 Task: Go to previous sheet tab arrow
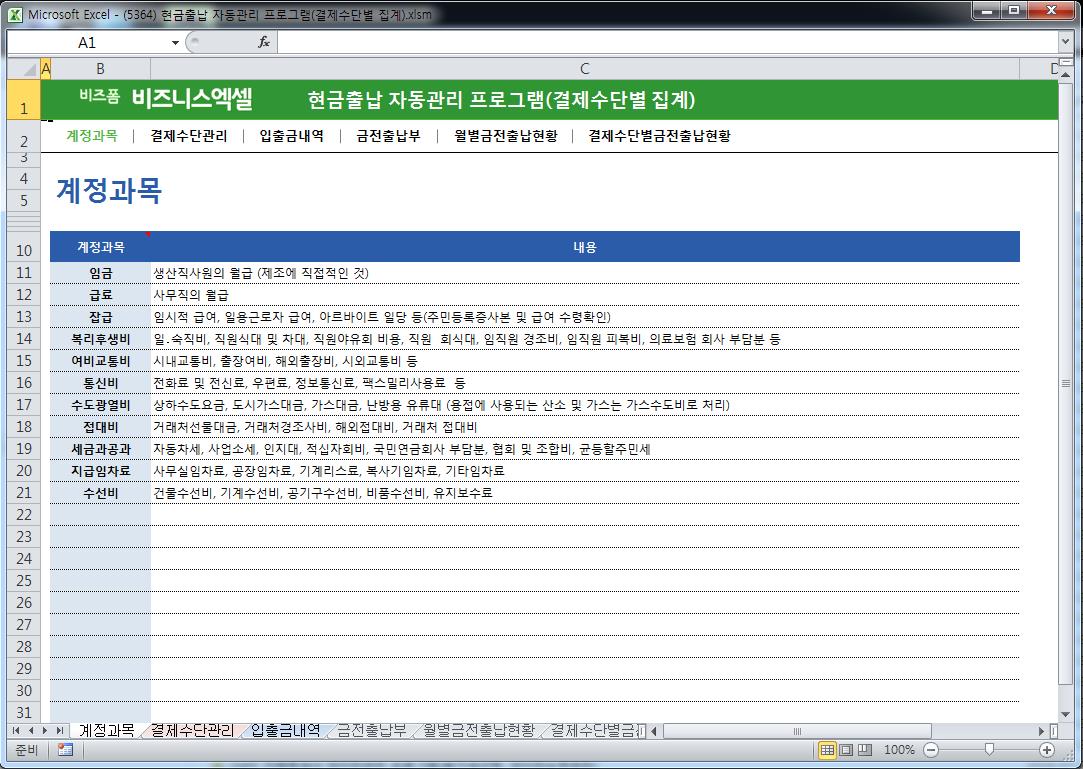click(30, 730)
